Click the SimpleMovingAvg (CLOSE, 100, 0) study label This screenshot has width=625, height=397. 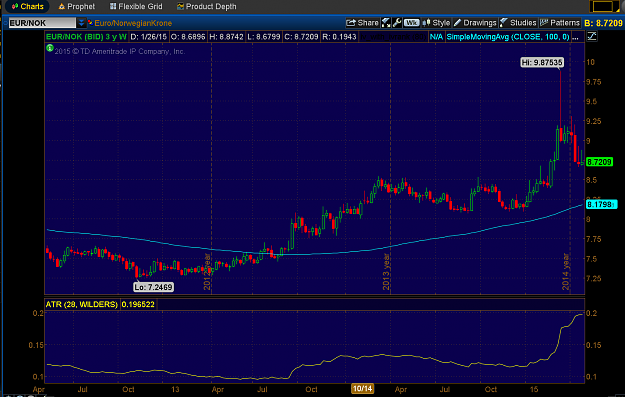[x=508, y=37]
